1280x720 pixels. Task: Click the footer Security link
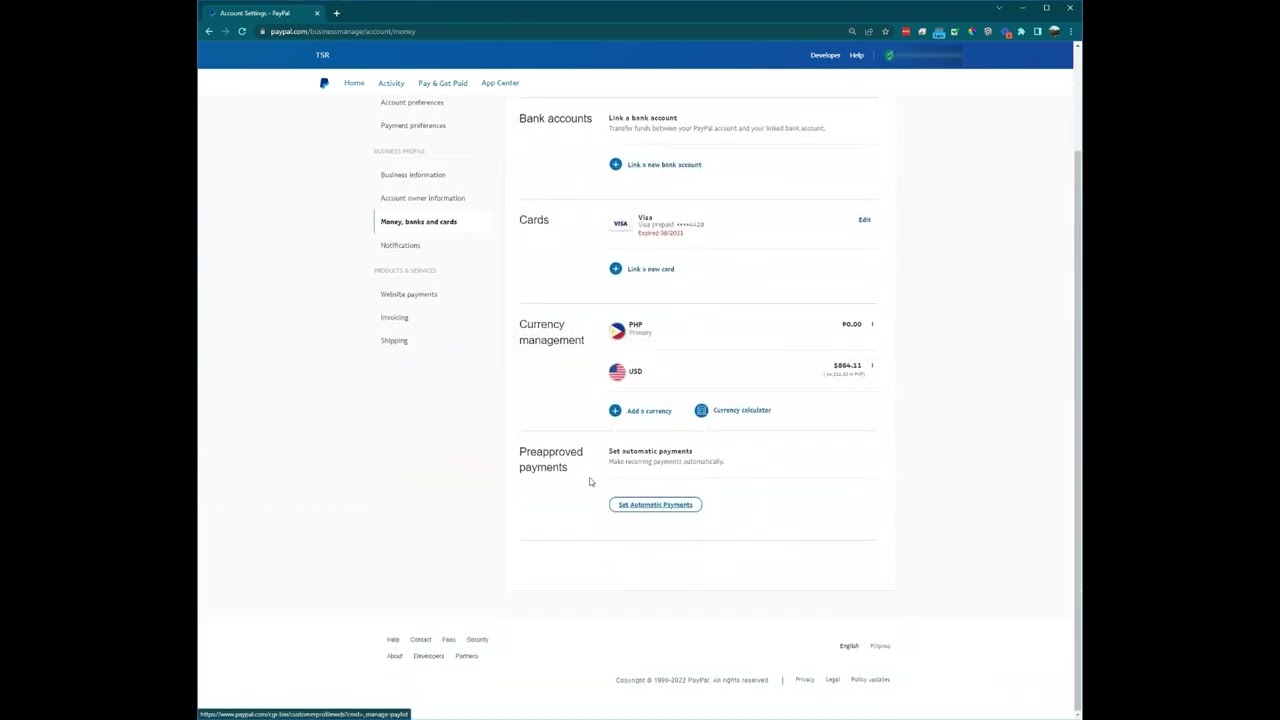point(477,639)
